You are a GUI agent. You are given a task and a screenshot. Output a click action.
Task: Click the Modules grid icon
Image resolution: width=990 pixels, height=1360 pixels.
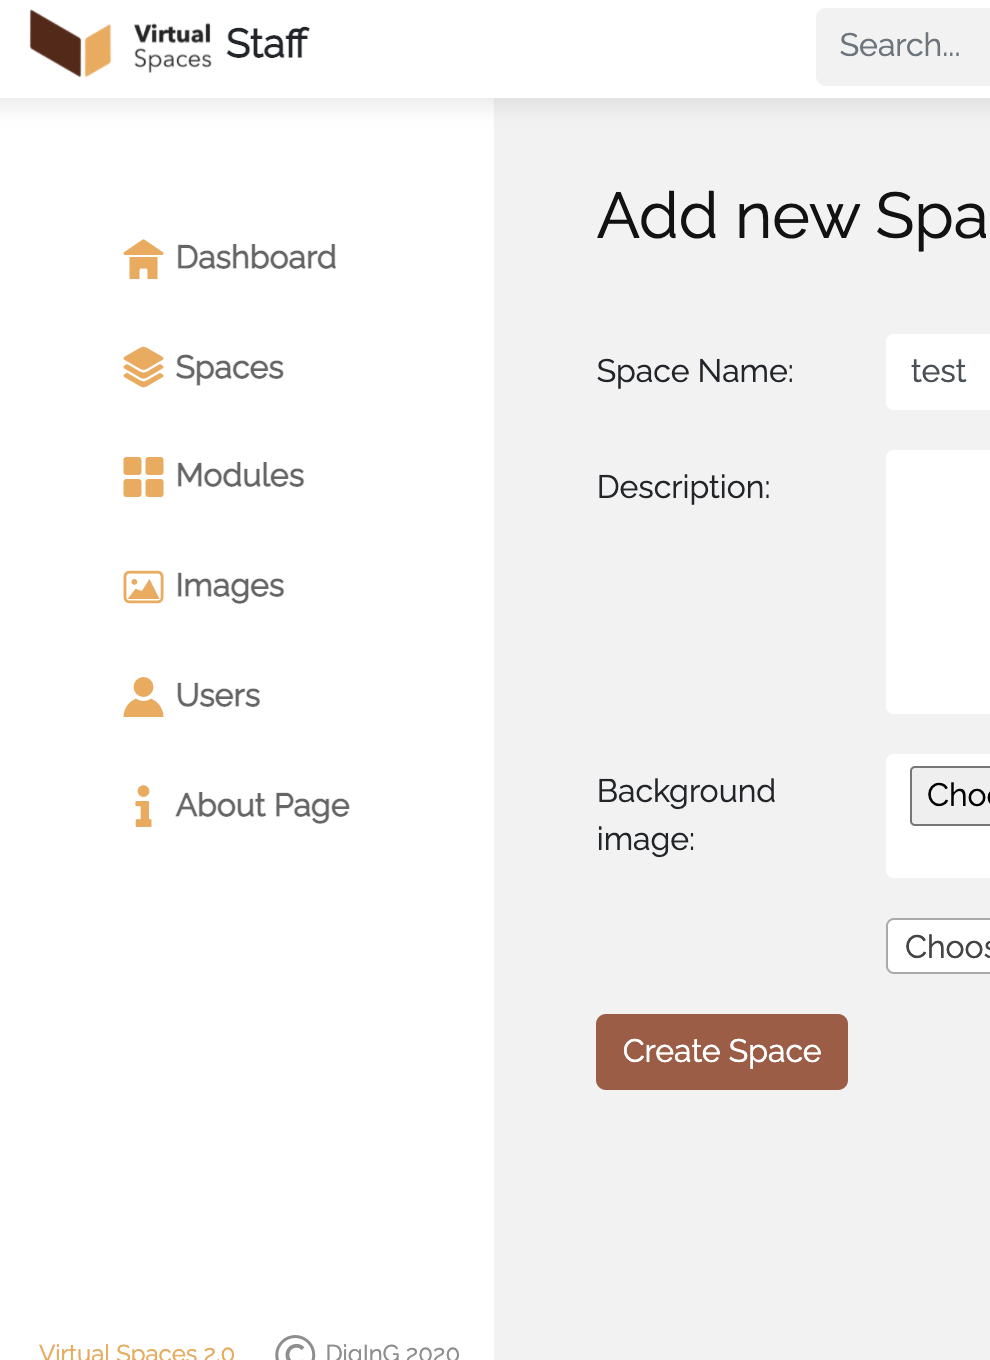[x=143, y=477]
